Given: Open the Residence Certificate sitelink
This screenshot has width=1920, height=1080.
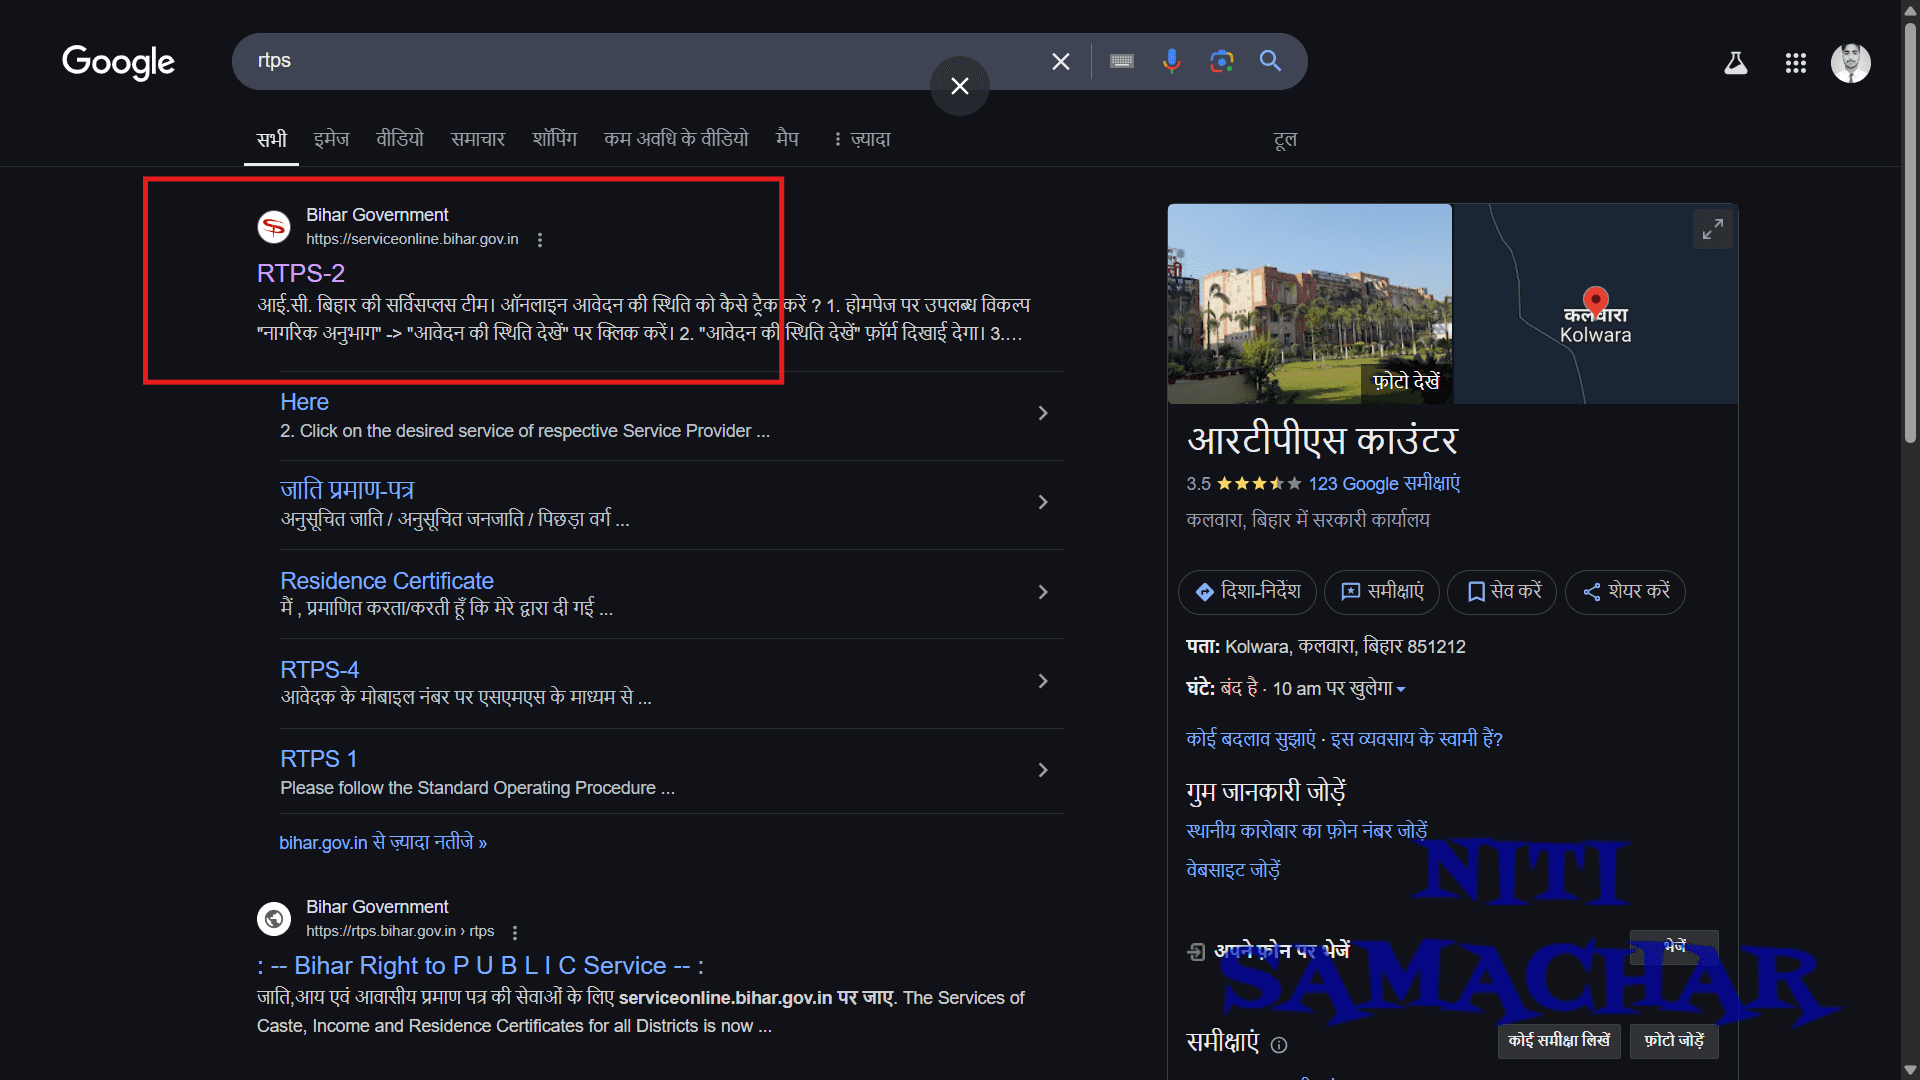Looking at the screenshot, I should [387, 581].
